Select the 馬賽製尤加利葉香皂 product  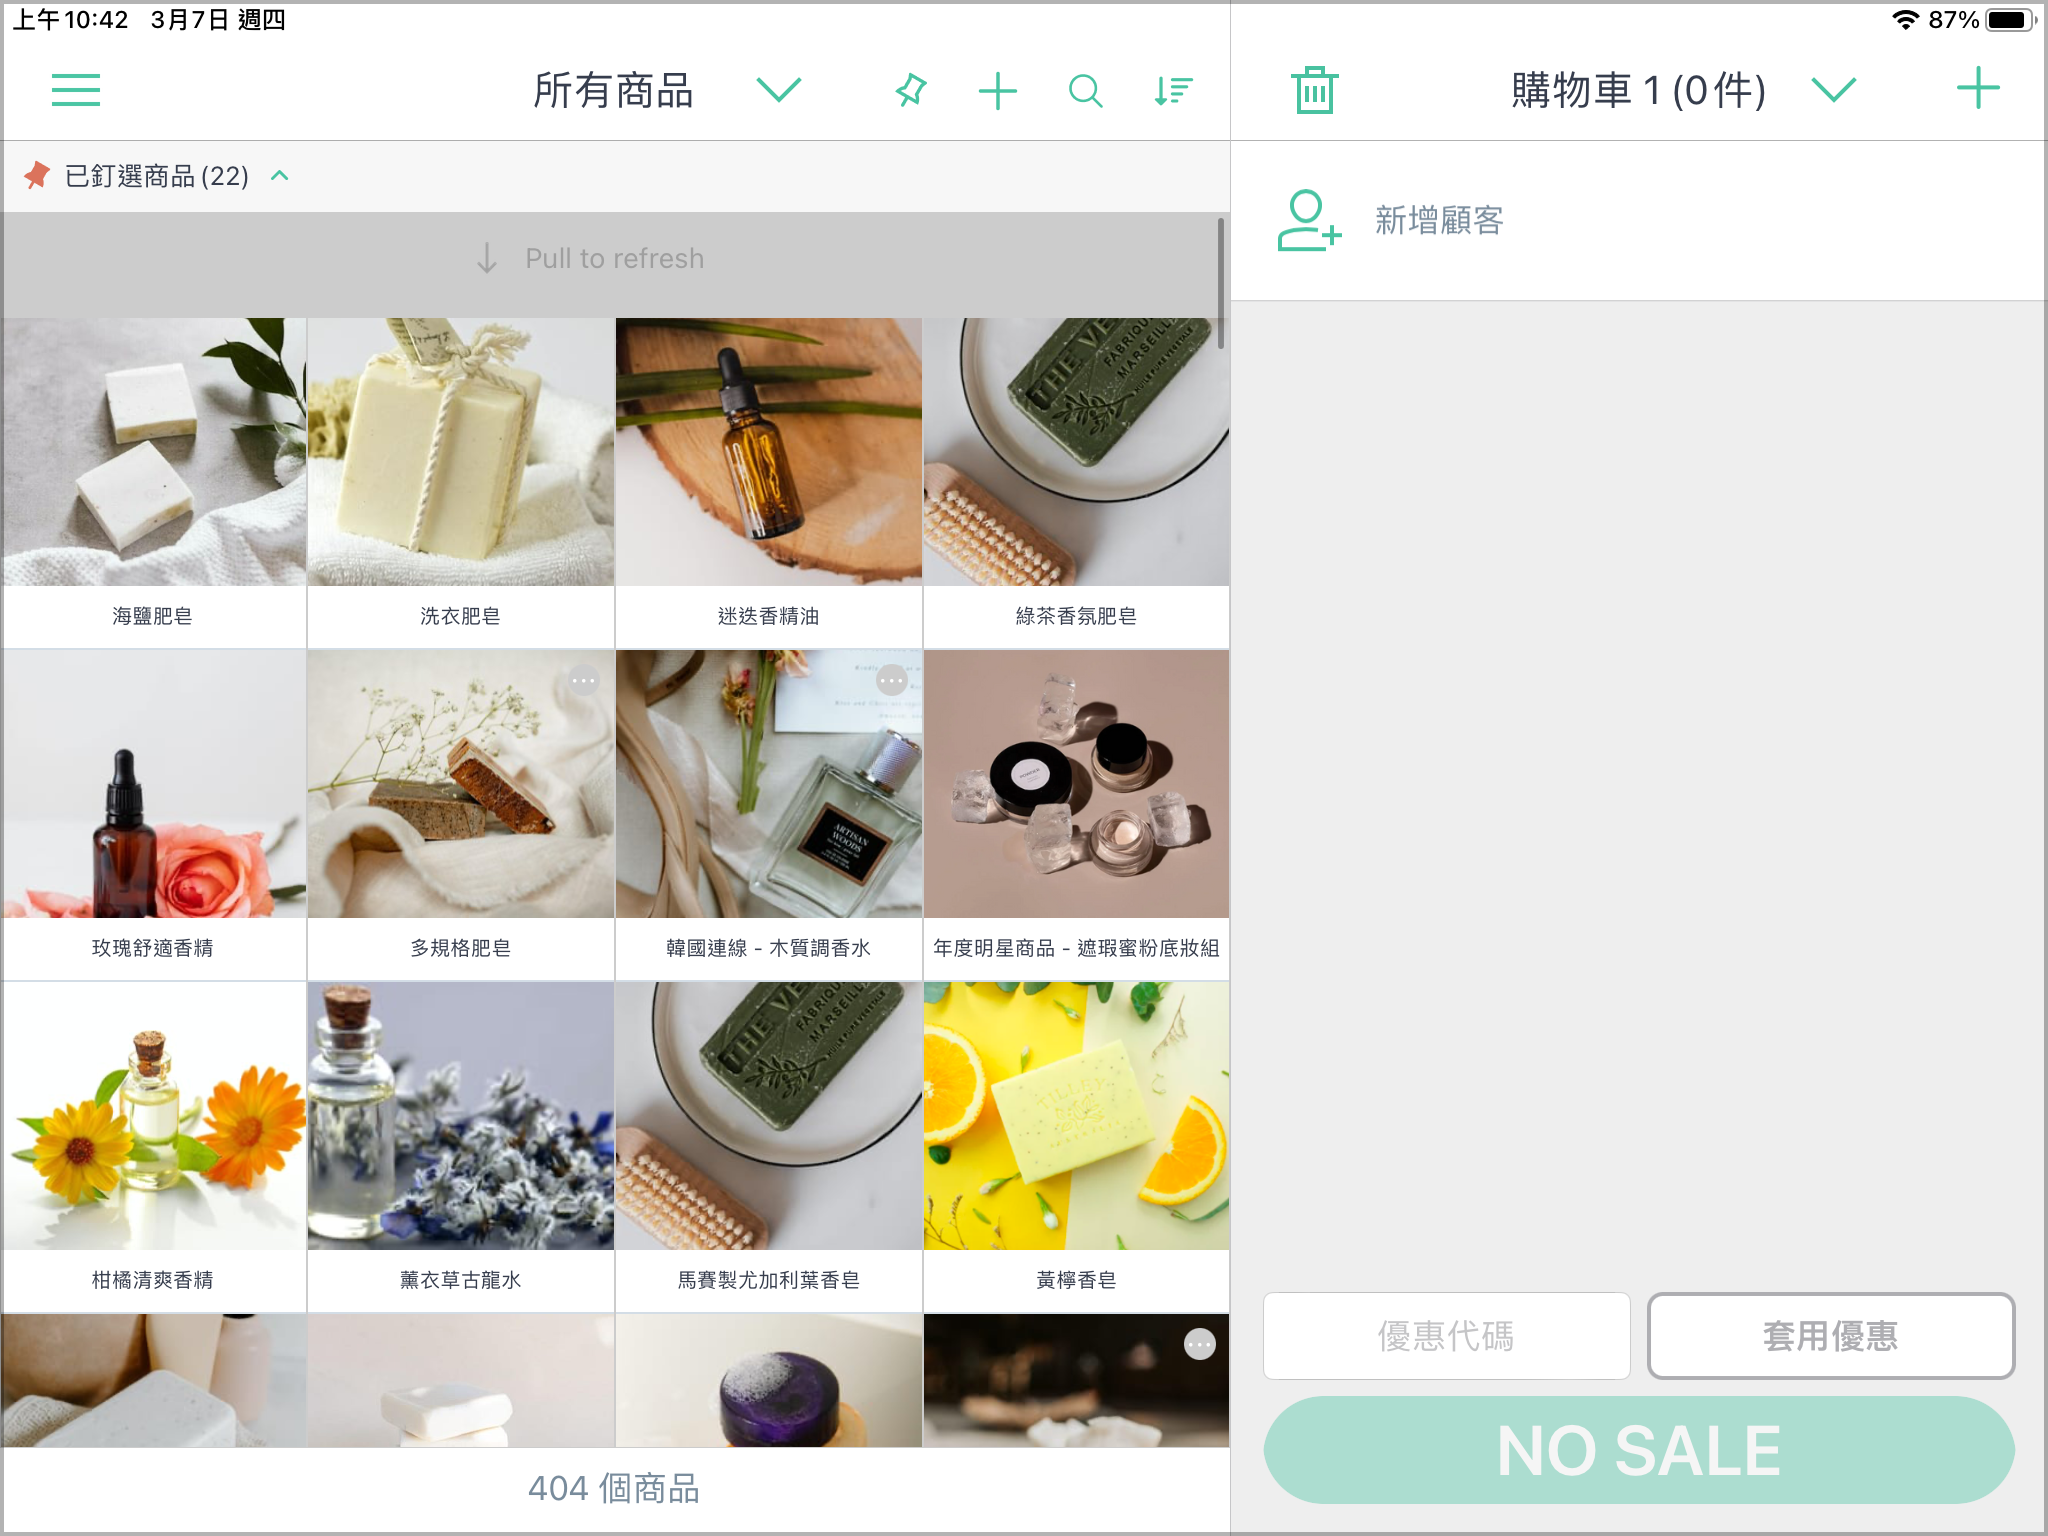coord(768,1147)
